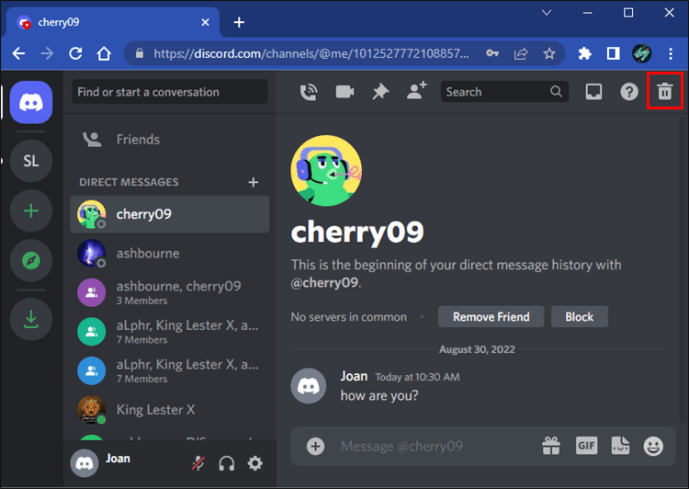Image resolution: width=689 pixels, height=489 pixels.
Task: Open user settings gear
Action: (255, 463)
